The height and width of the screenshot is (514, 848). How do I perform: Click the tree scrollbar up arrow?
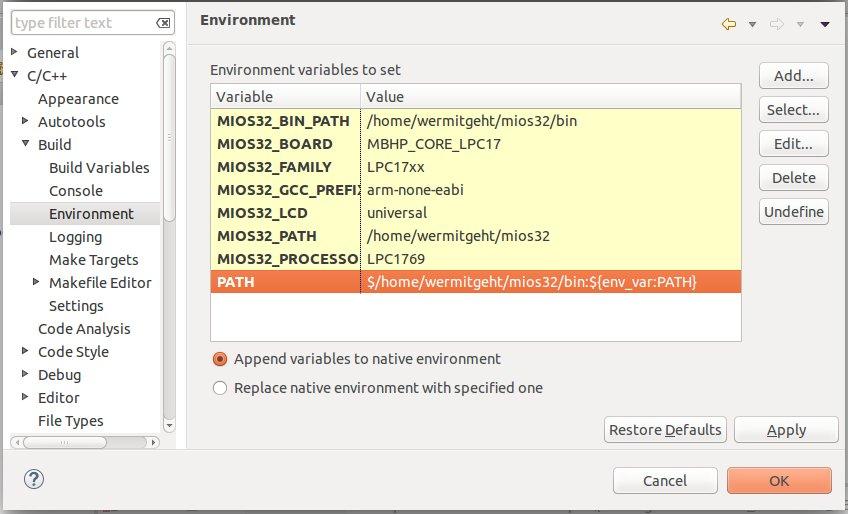tap(169, 48)
